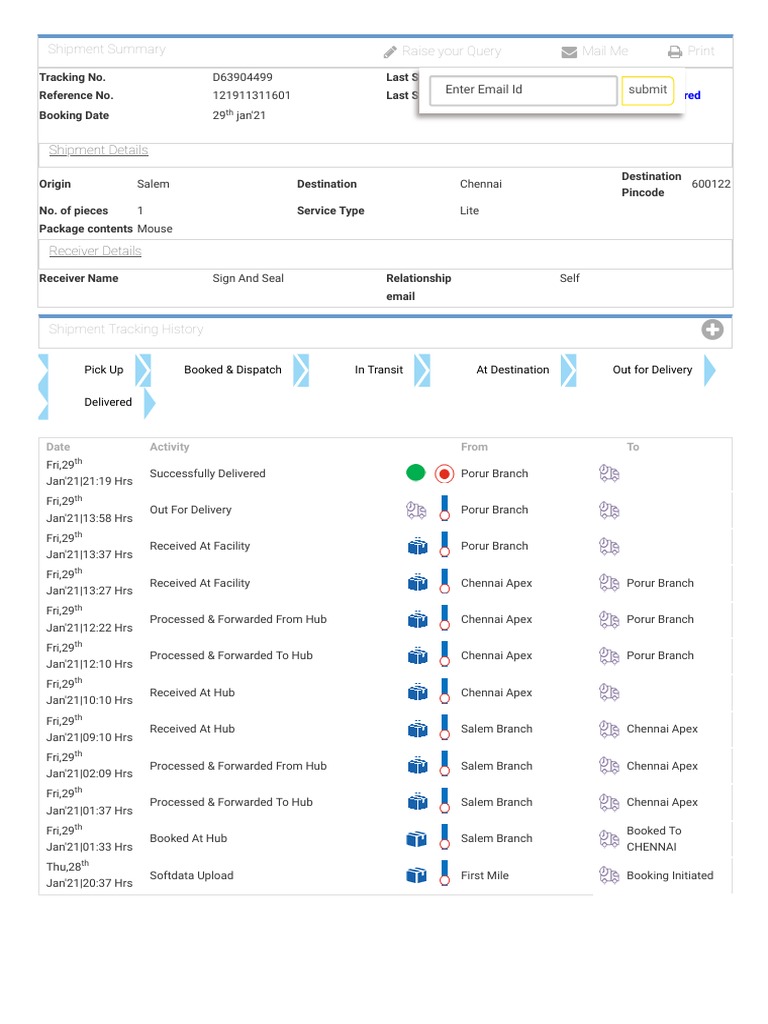Select the In Transit stage
This screenshot has height=1024, width=768.
379,370
